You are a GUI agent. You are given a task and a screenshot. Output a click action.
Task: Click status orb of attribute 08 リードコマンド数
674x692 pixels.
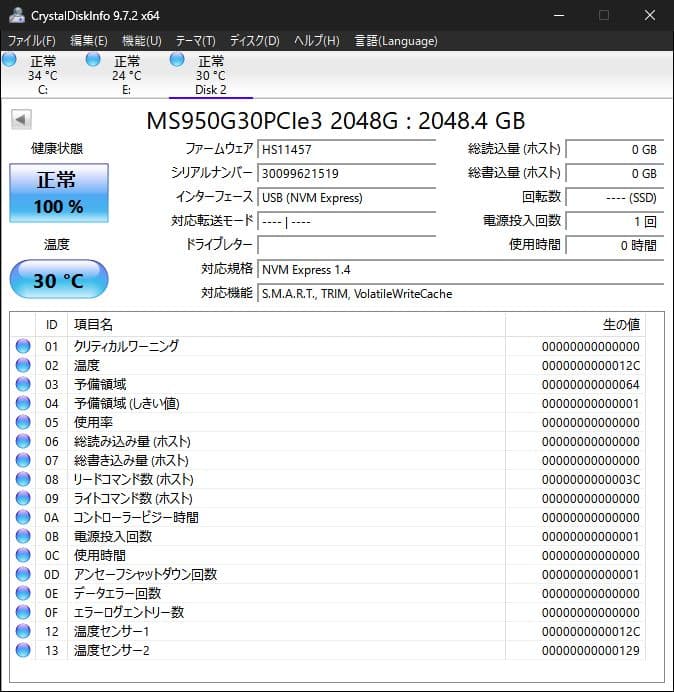[23, 479]
